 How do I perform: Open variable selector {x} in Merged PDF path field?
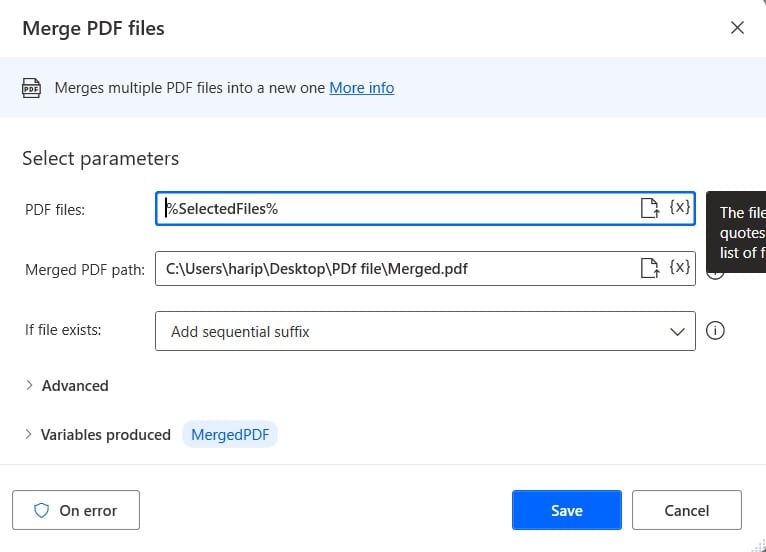[680, 267]
